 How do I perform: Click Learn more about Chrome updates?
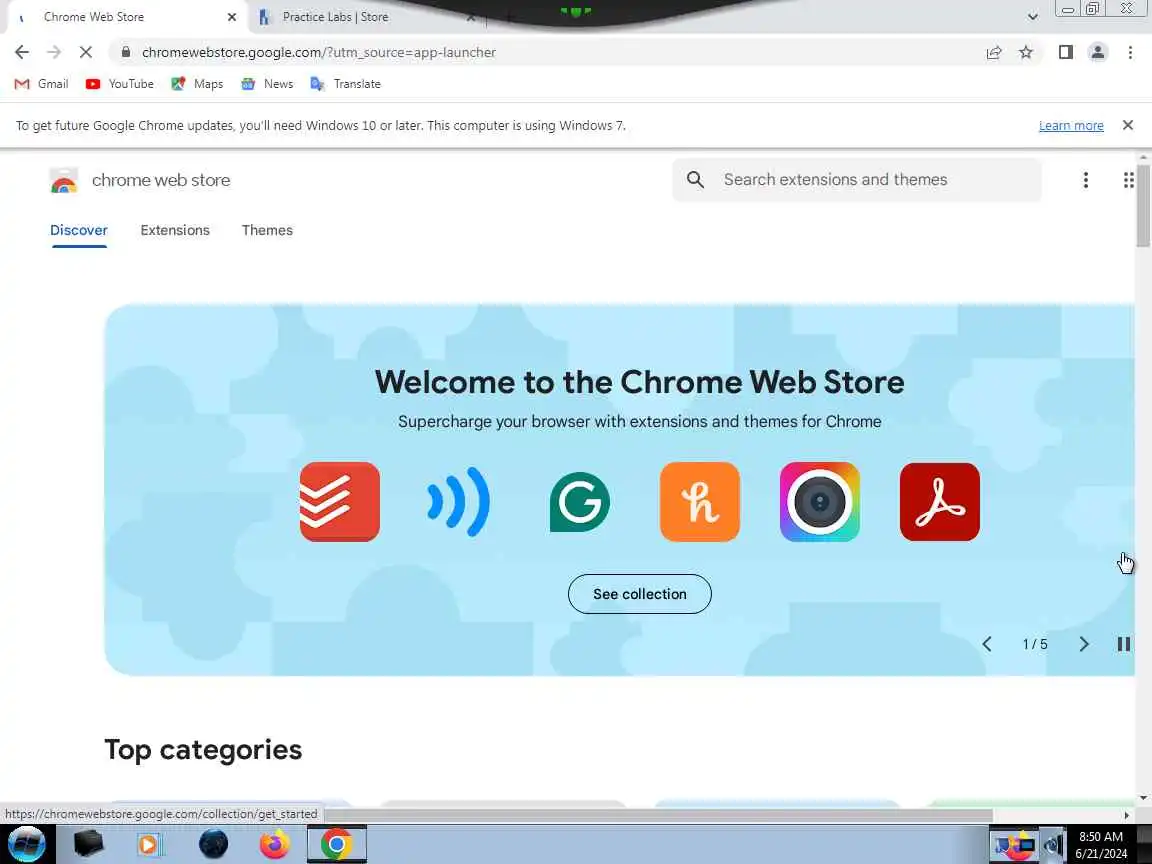(1070, 126)
